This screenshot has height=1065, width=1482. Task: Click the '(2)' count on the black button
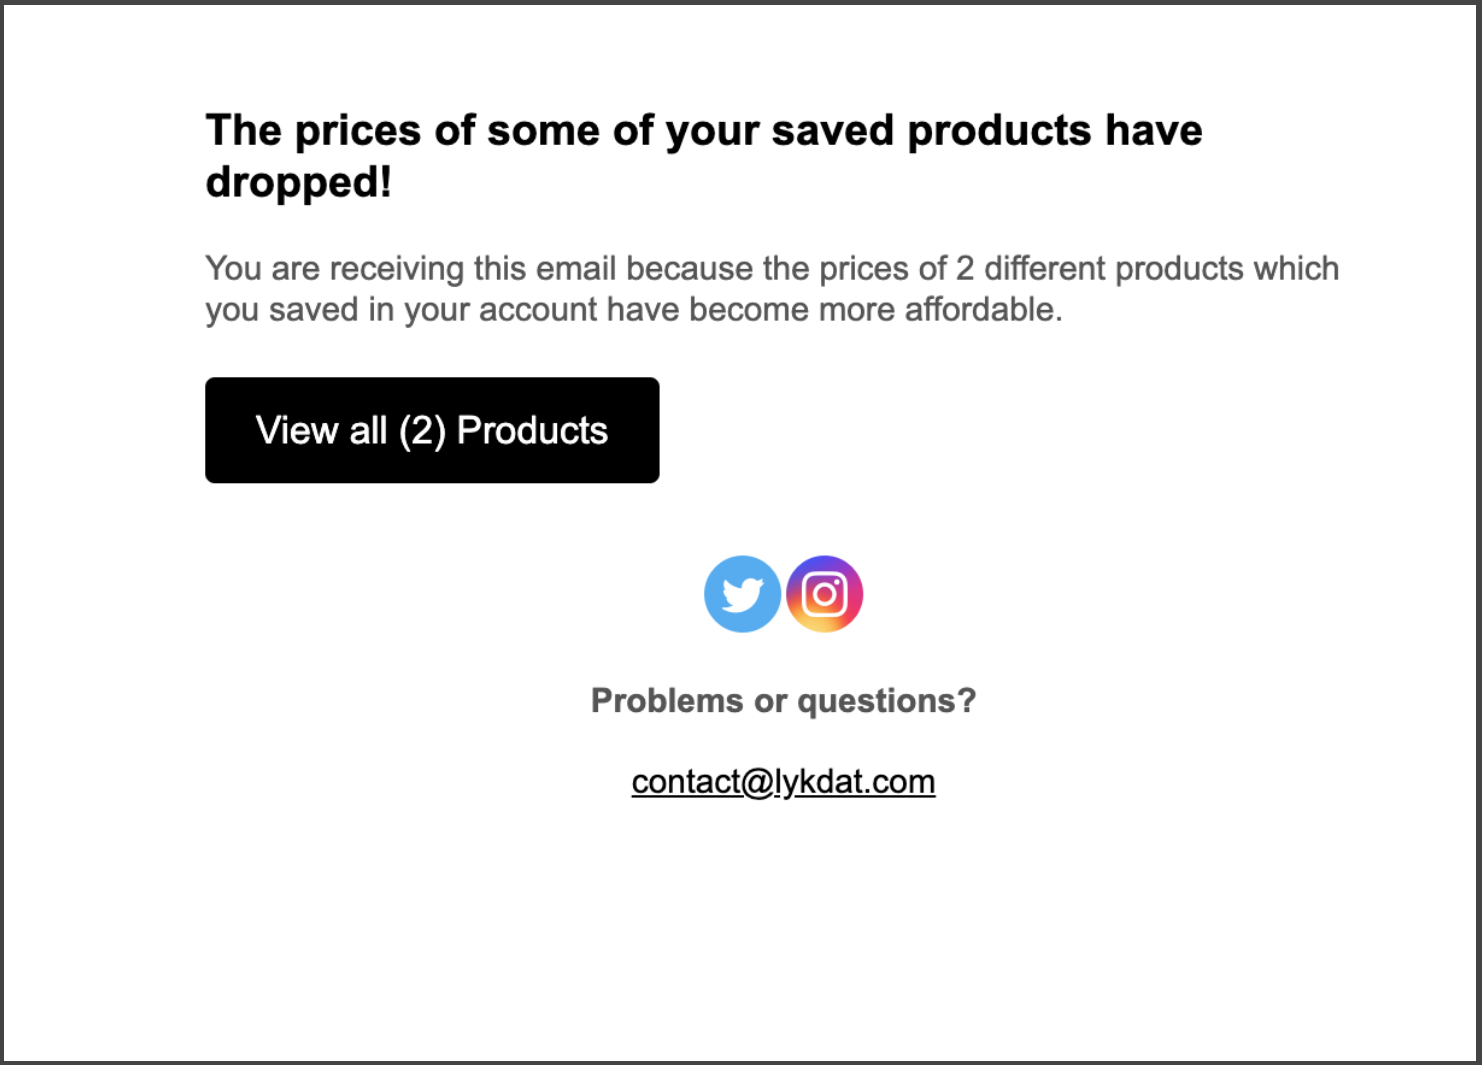point(422,431)
